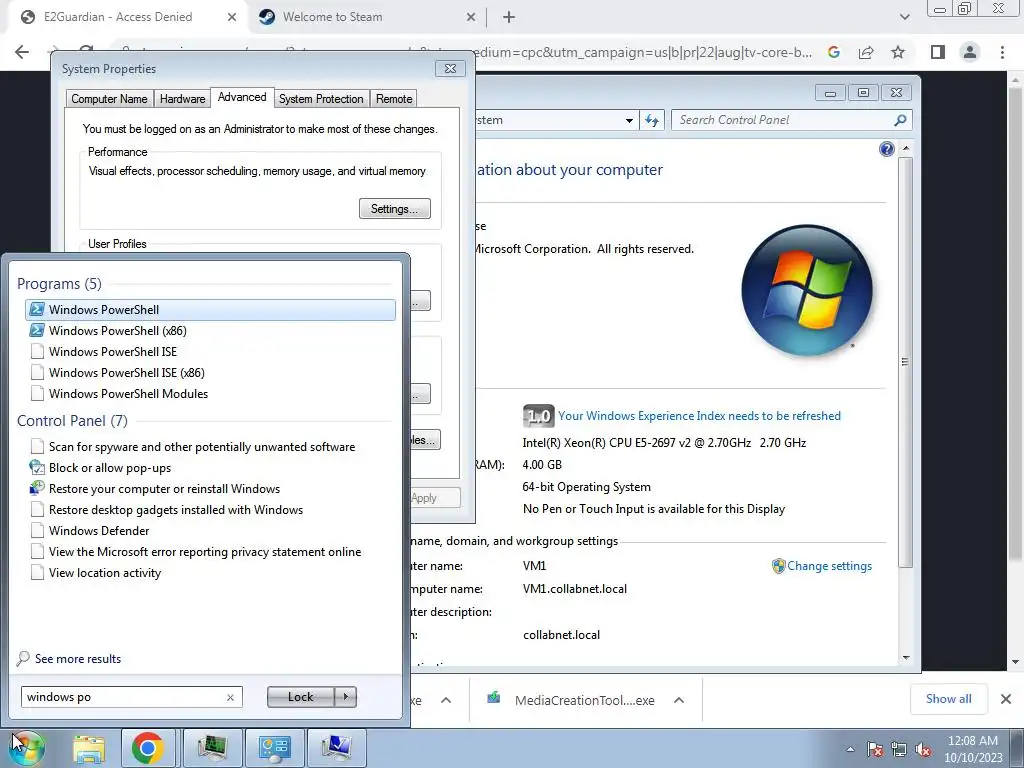The width and height of the screenshot is (1024, 768).
Task: Open the System Protection tab
Action: coord(321,99)
